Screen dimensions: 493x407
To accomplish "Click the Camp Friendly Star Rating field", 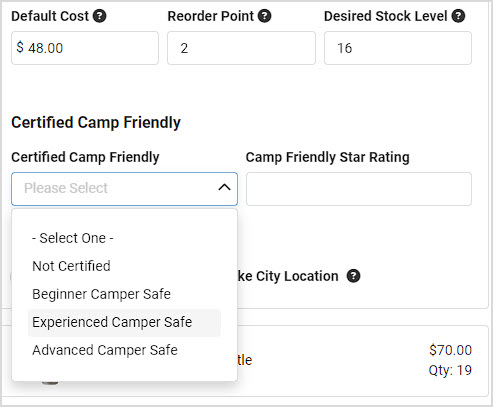I will (359, 189).
